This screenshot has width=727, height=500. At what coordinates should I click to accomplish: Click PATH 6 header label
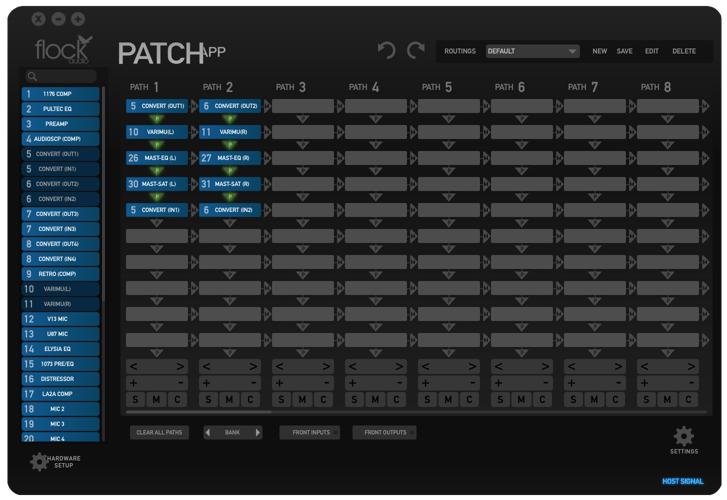[x=510, y=87]
